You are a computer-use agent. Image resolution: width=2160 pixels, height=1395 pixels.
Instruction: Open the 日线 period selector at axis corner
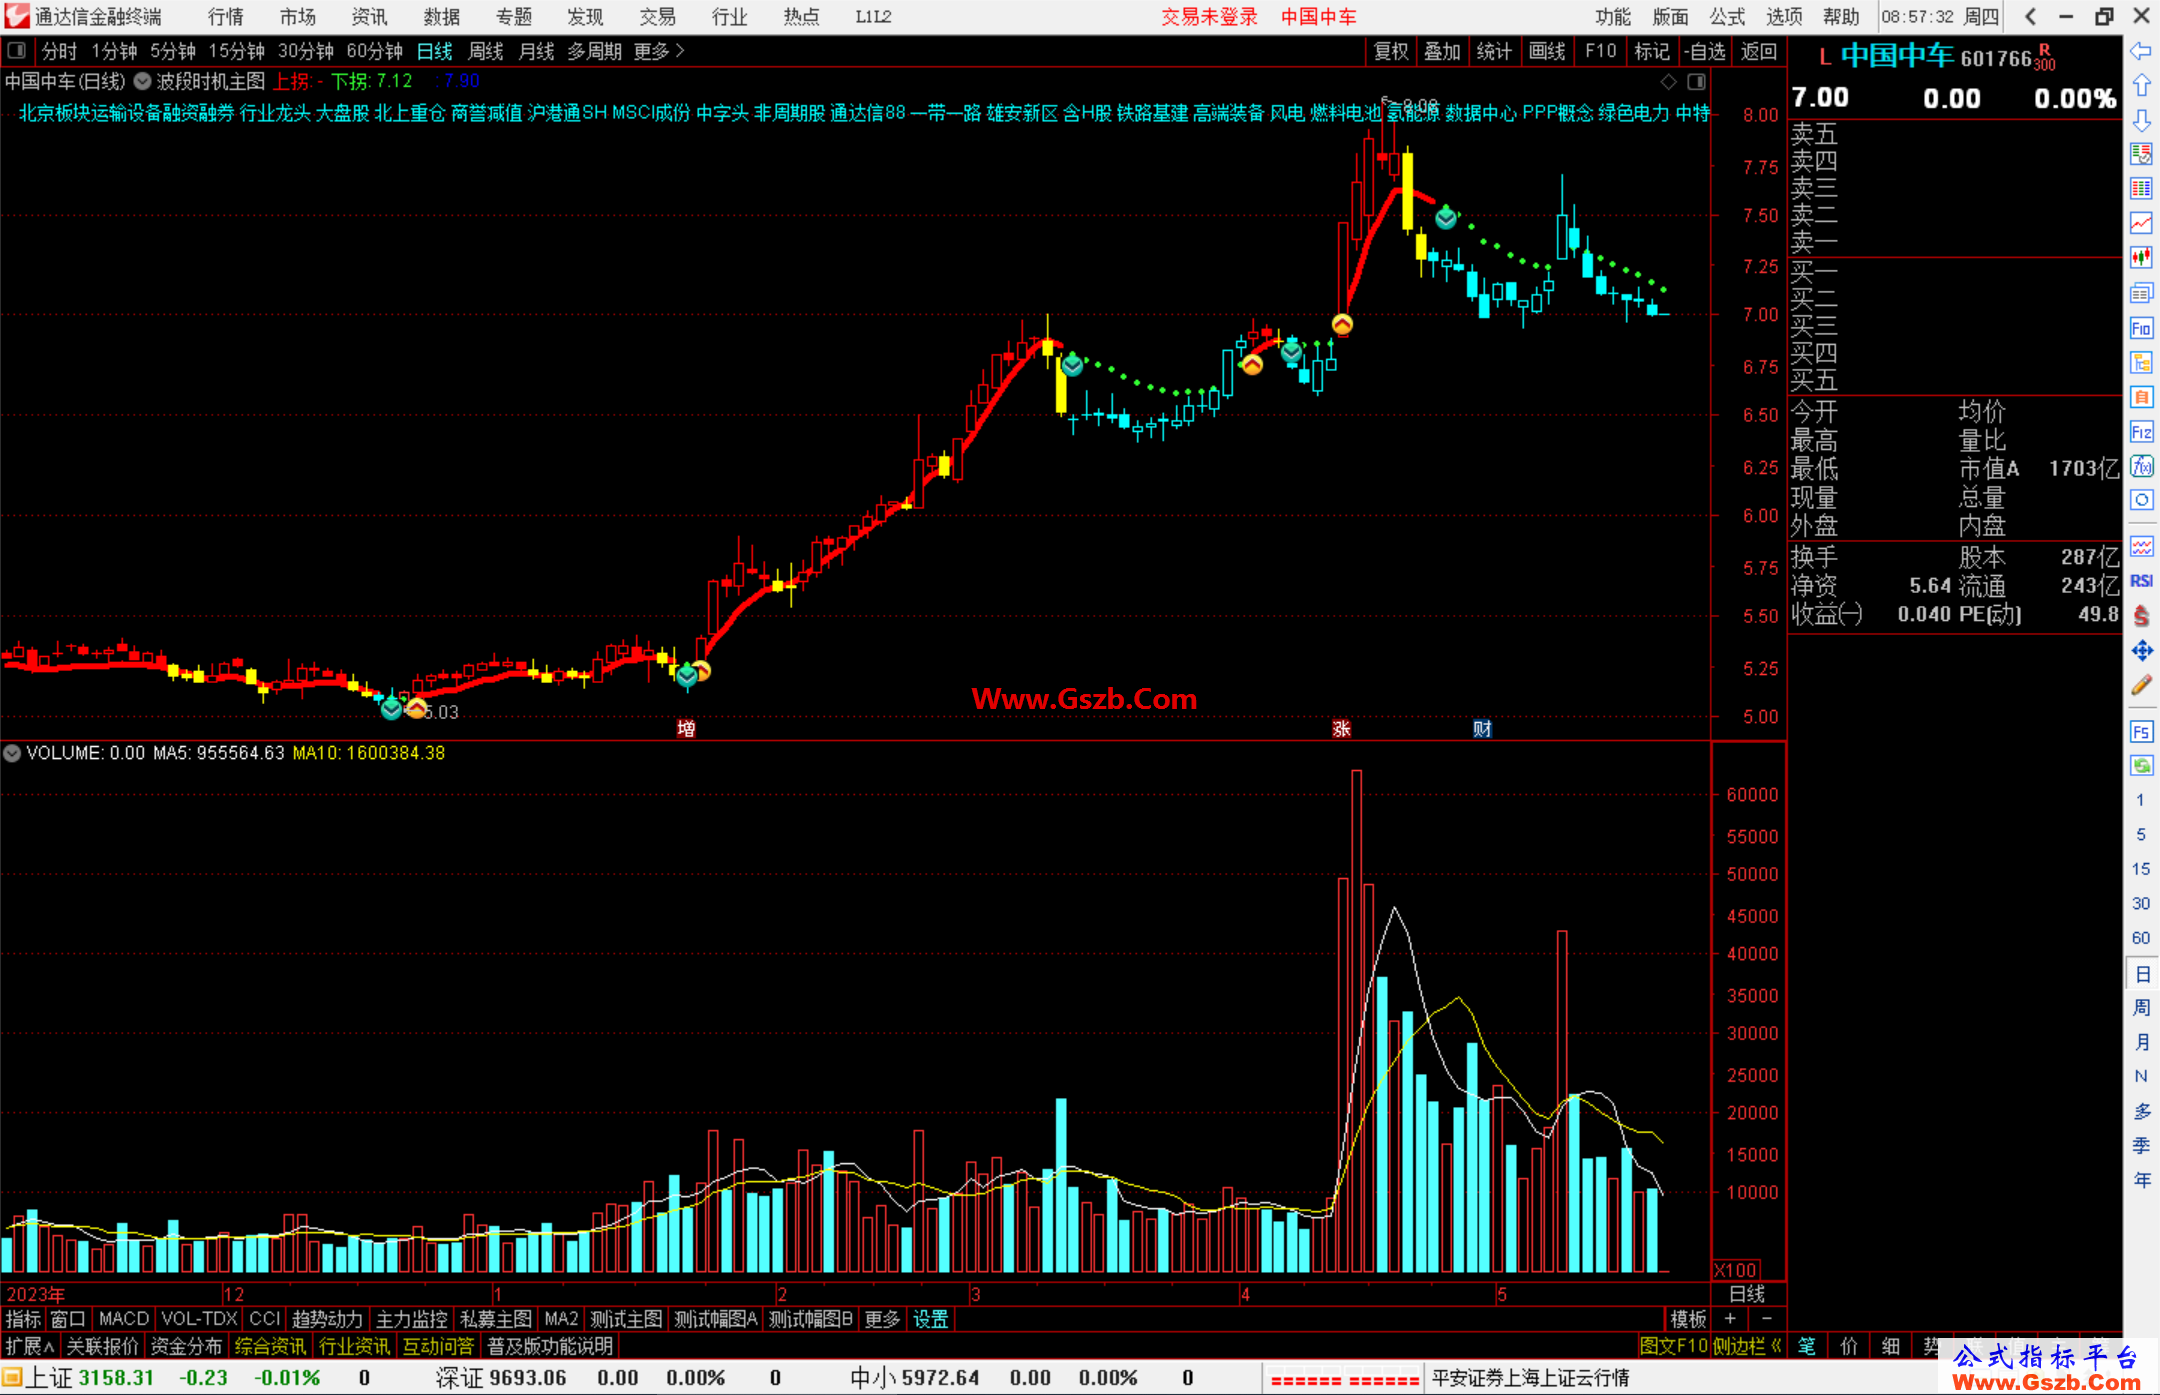[1747, 1294]
